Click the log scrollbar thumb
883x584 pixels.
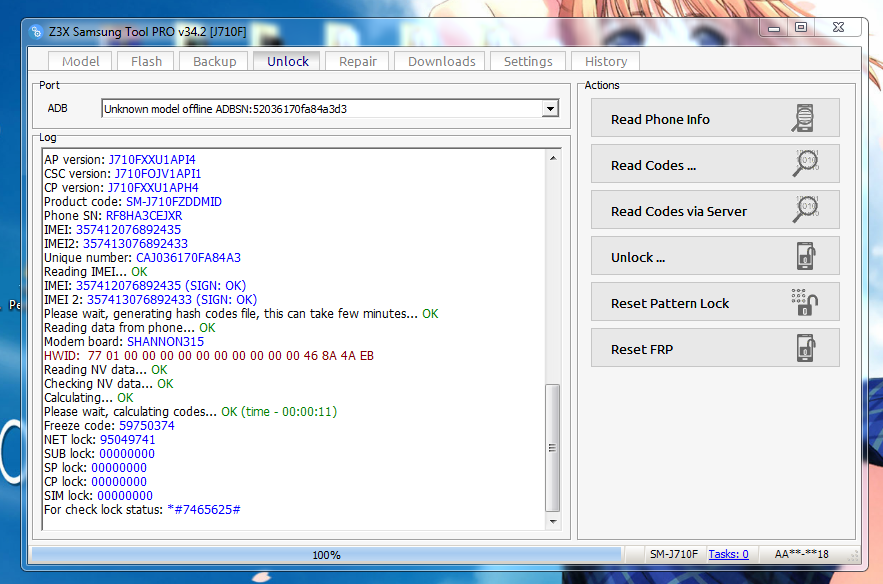(x=553, y=448)
